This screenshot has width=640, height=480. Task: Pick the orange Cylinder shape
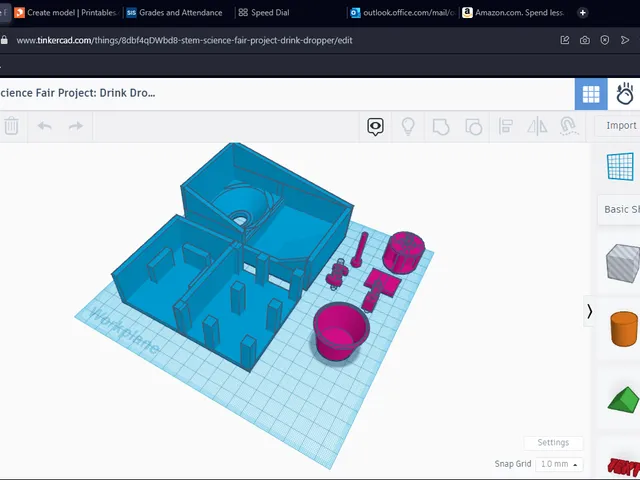click(624, 329)
